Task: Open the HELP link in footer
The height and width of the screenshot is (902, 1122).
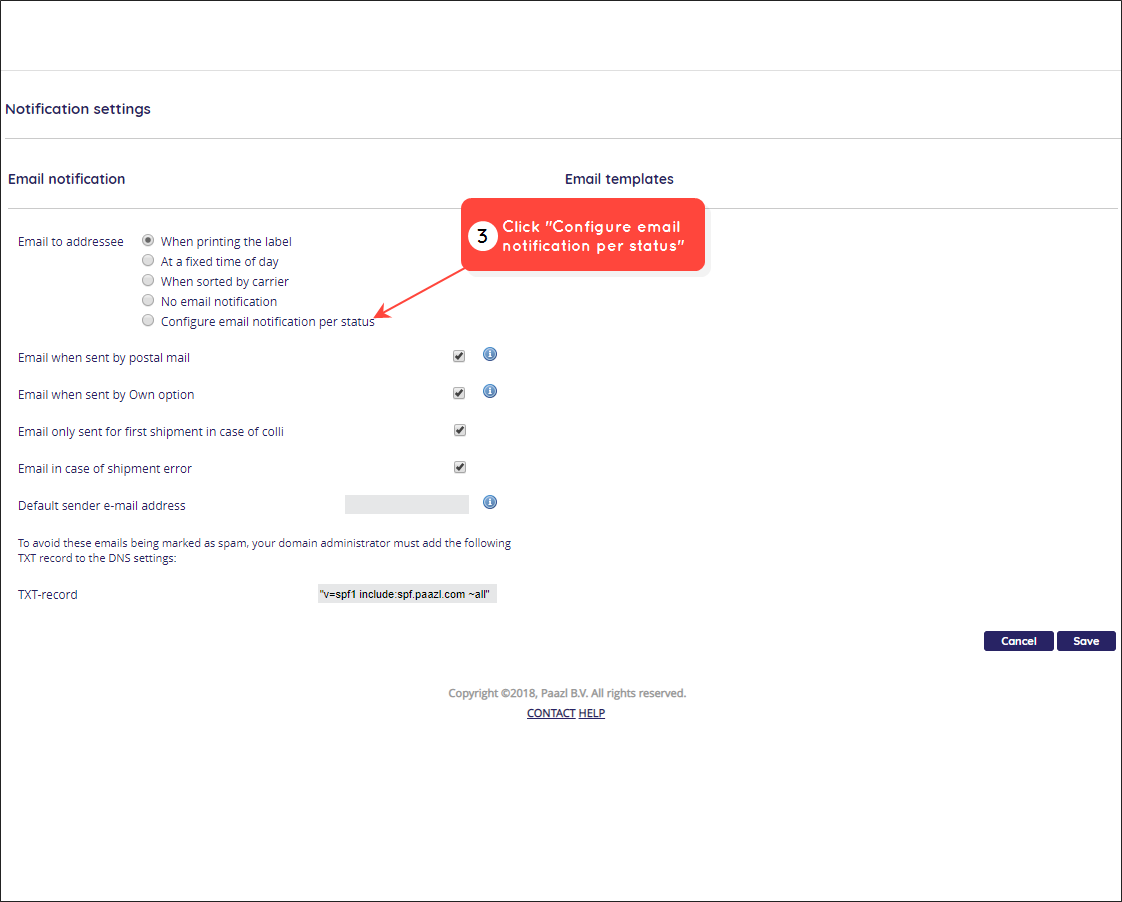Action: pos(592,713)
